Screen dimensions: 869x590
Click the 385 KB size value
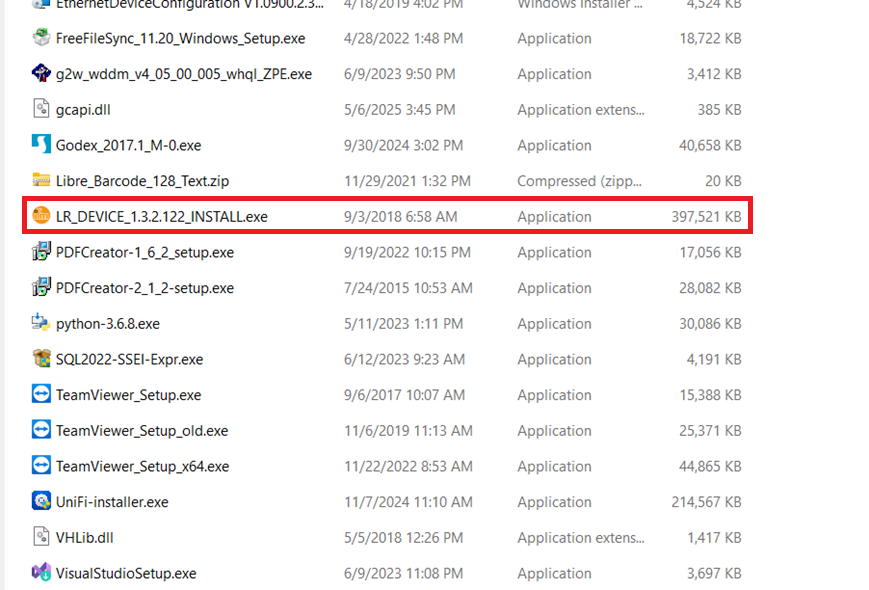point(719,110)
